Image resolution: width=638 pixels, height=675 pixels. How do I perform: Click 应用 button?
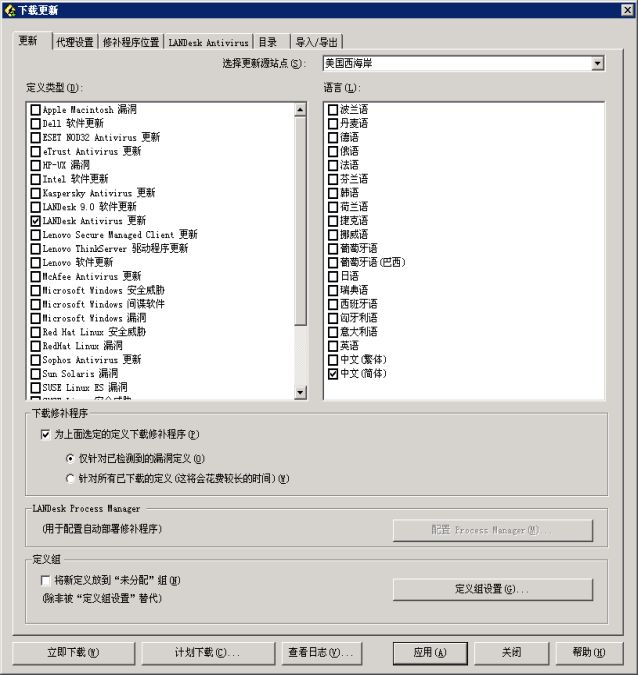(x=430, y=653)
